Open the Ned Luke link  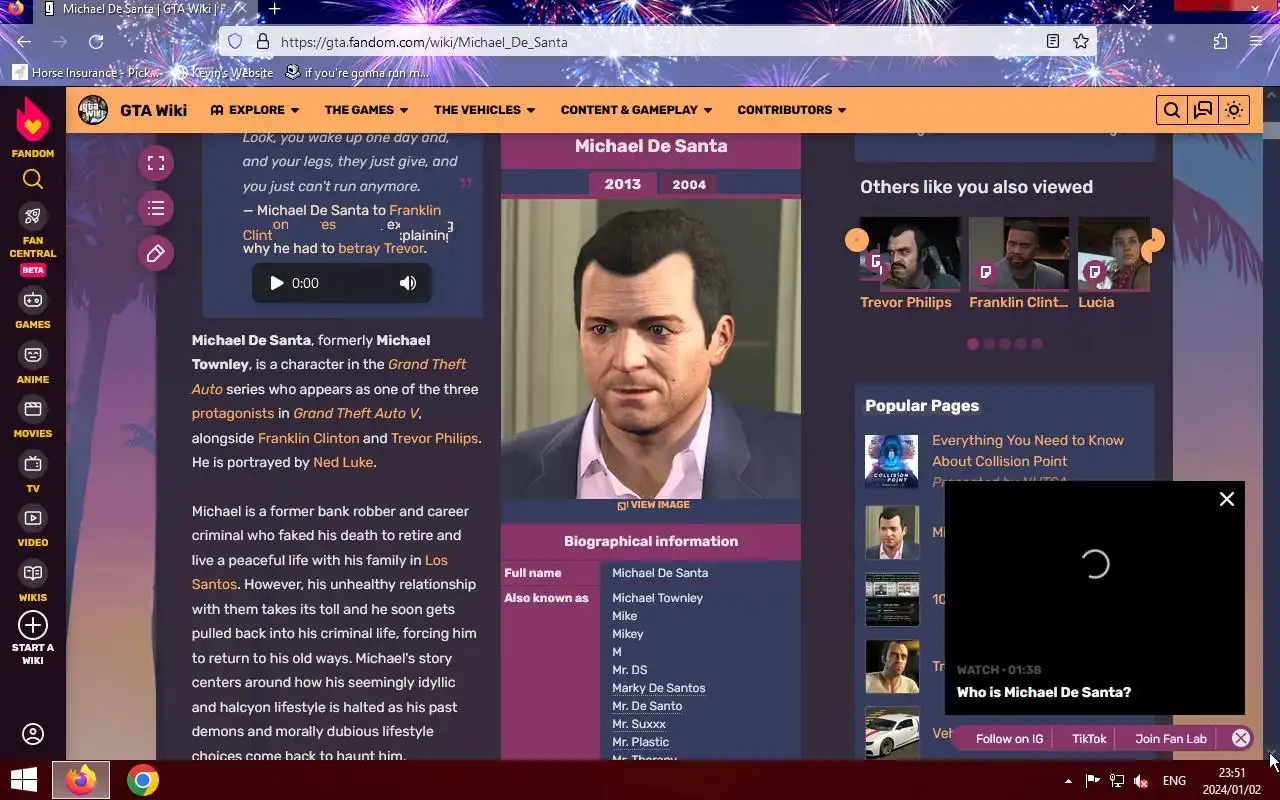(343, 462)
